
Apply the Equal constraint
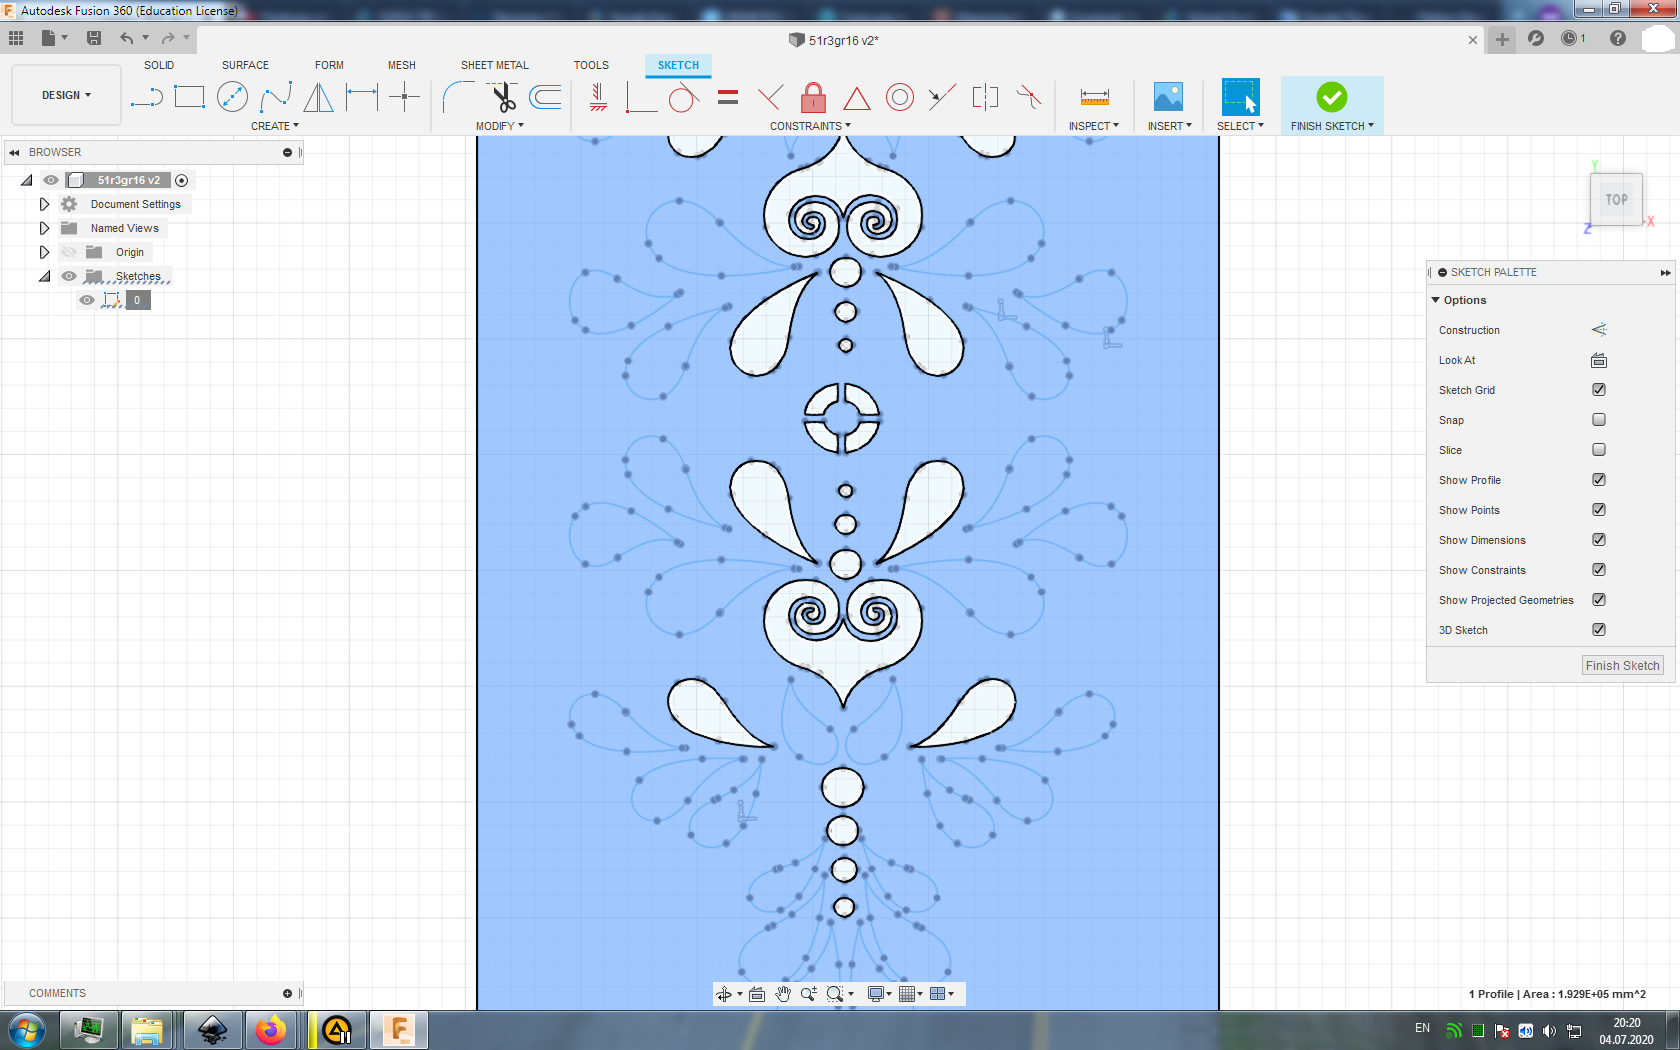728,97
